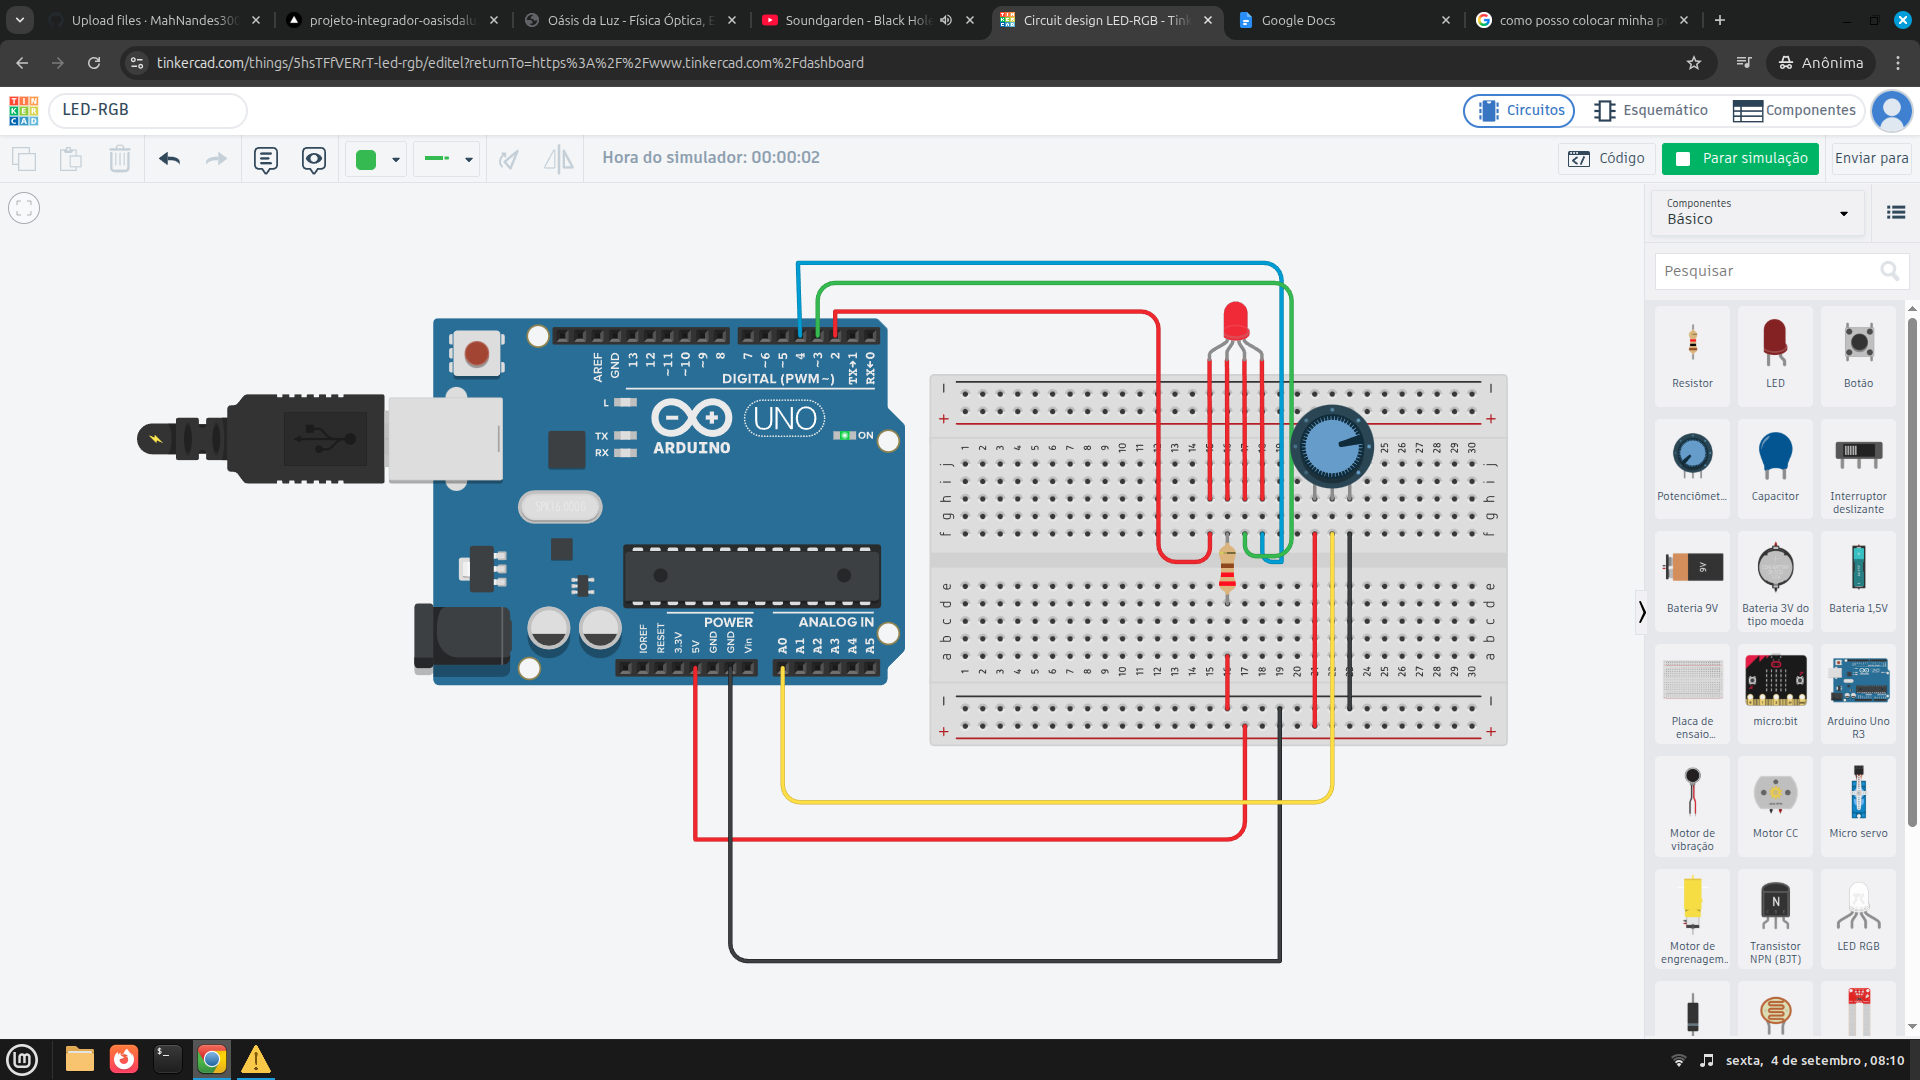Select the Interruptor deslizante component

(1858, 468)
